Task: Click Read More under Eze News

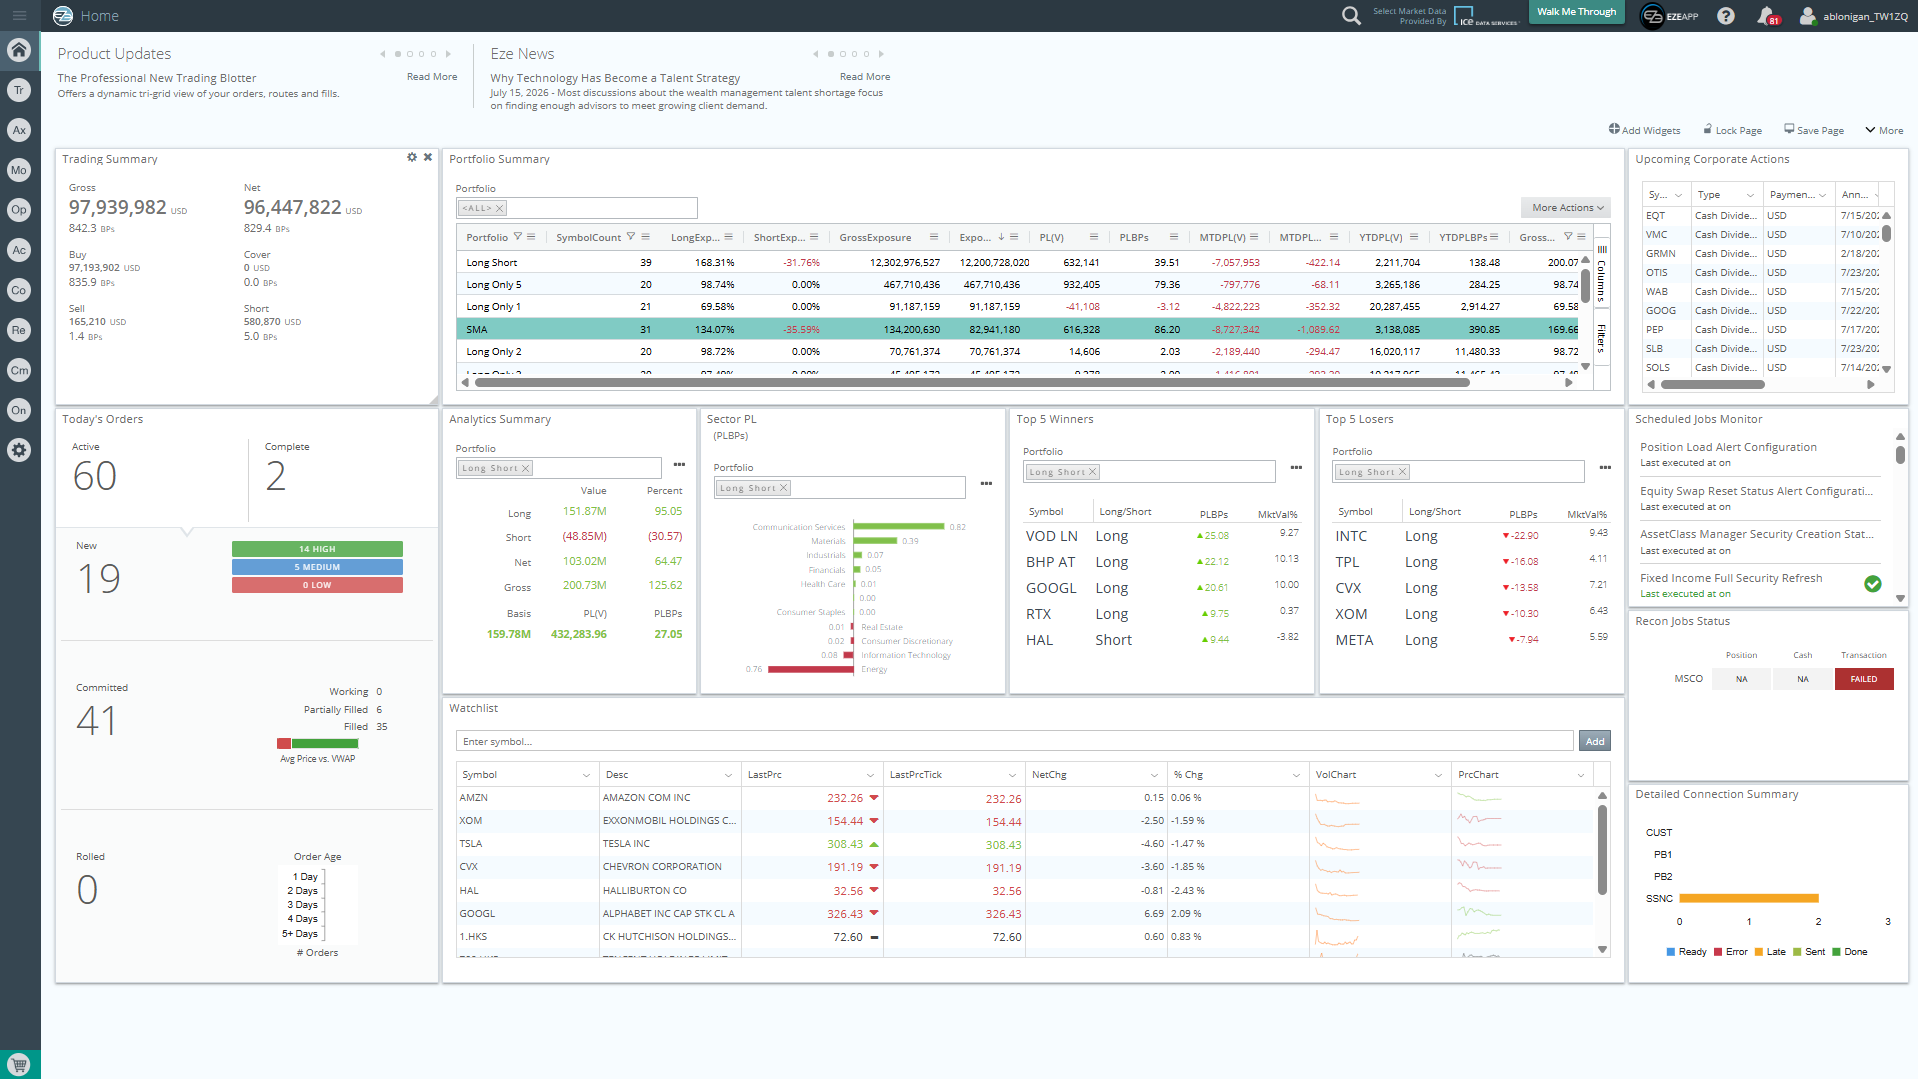Action: click(x=865, y=77)
